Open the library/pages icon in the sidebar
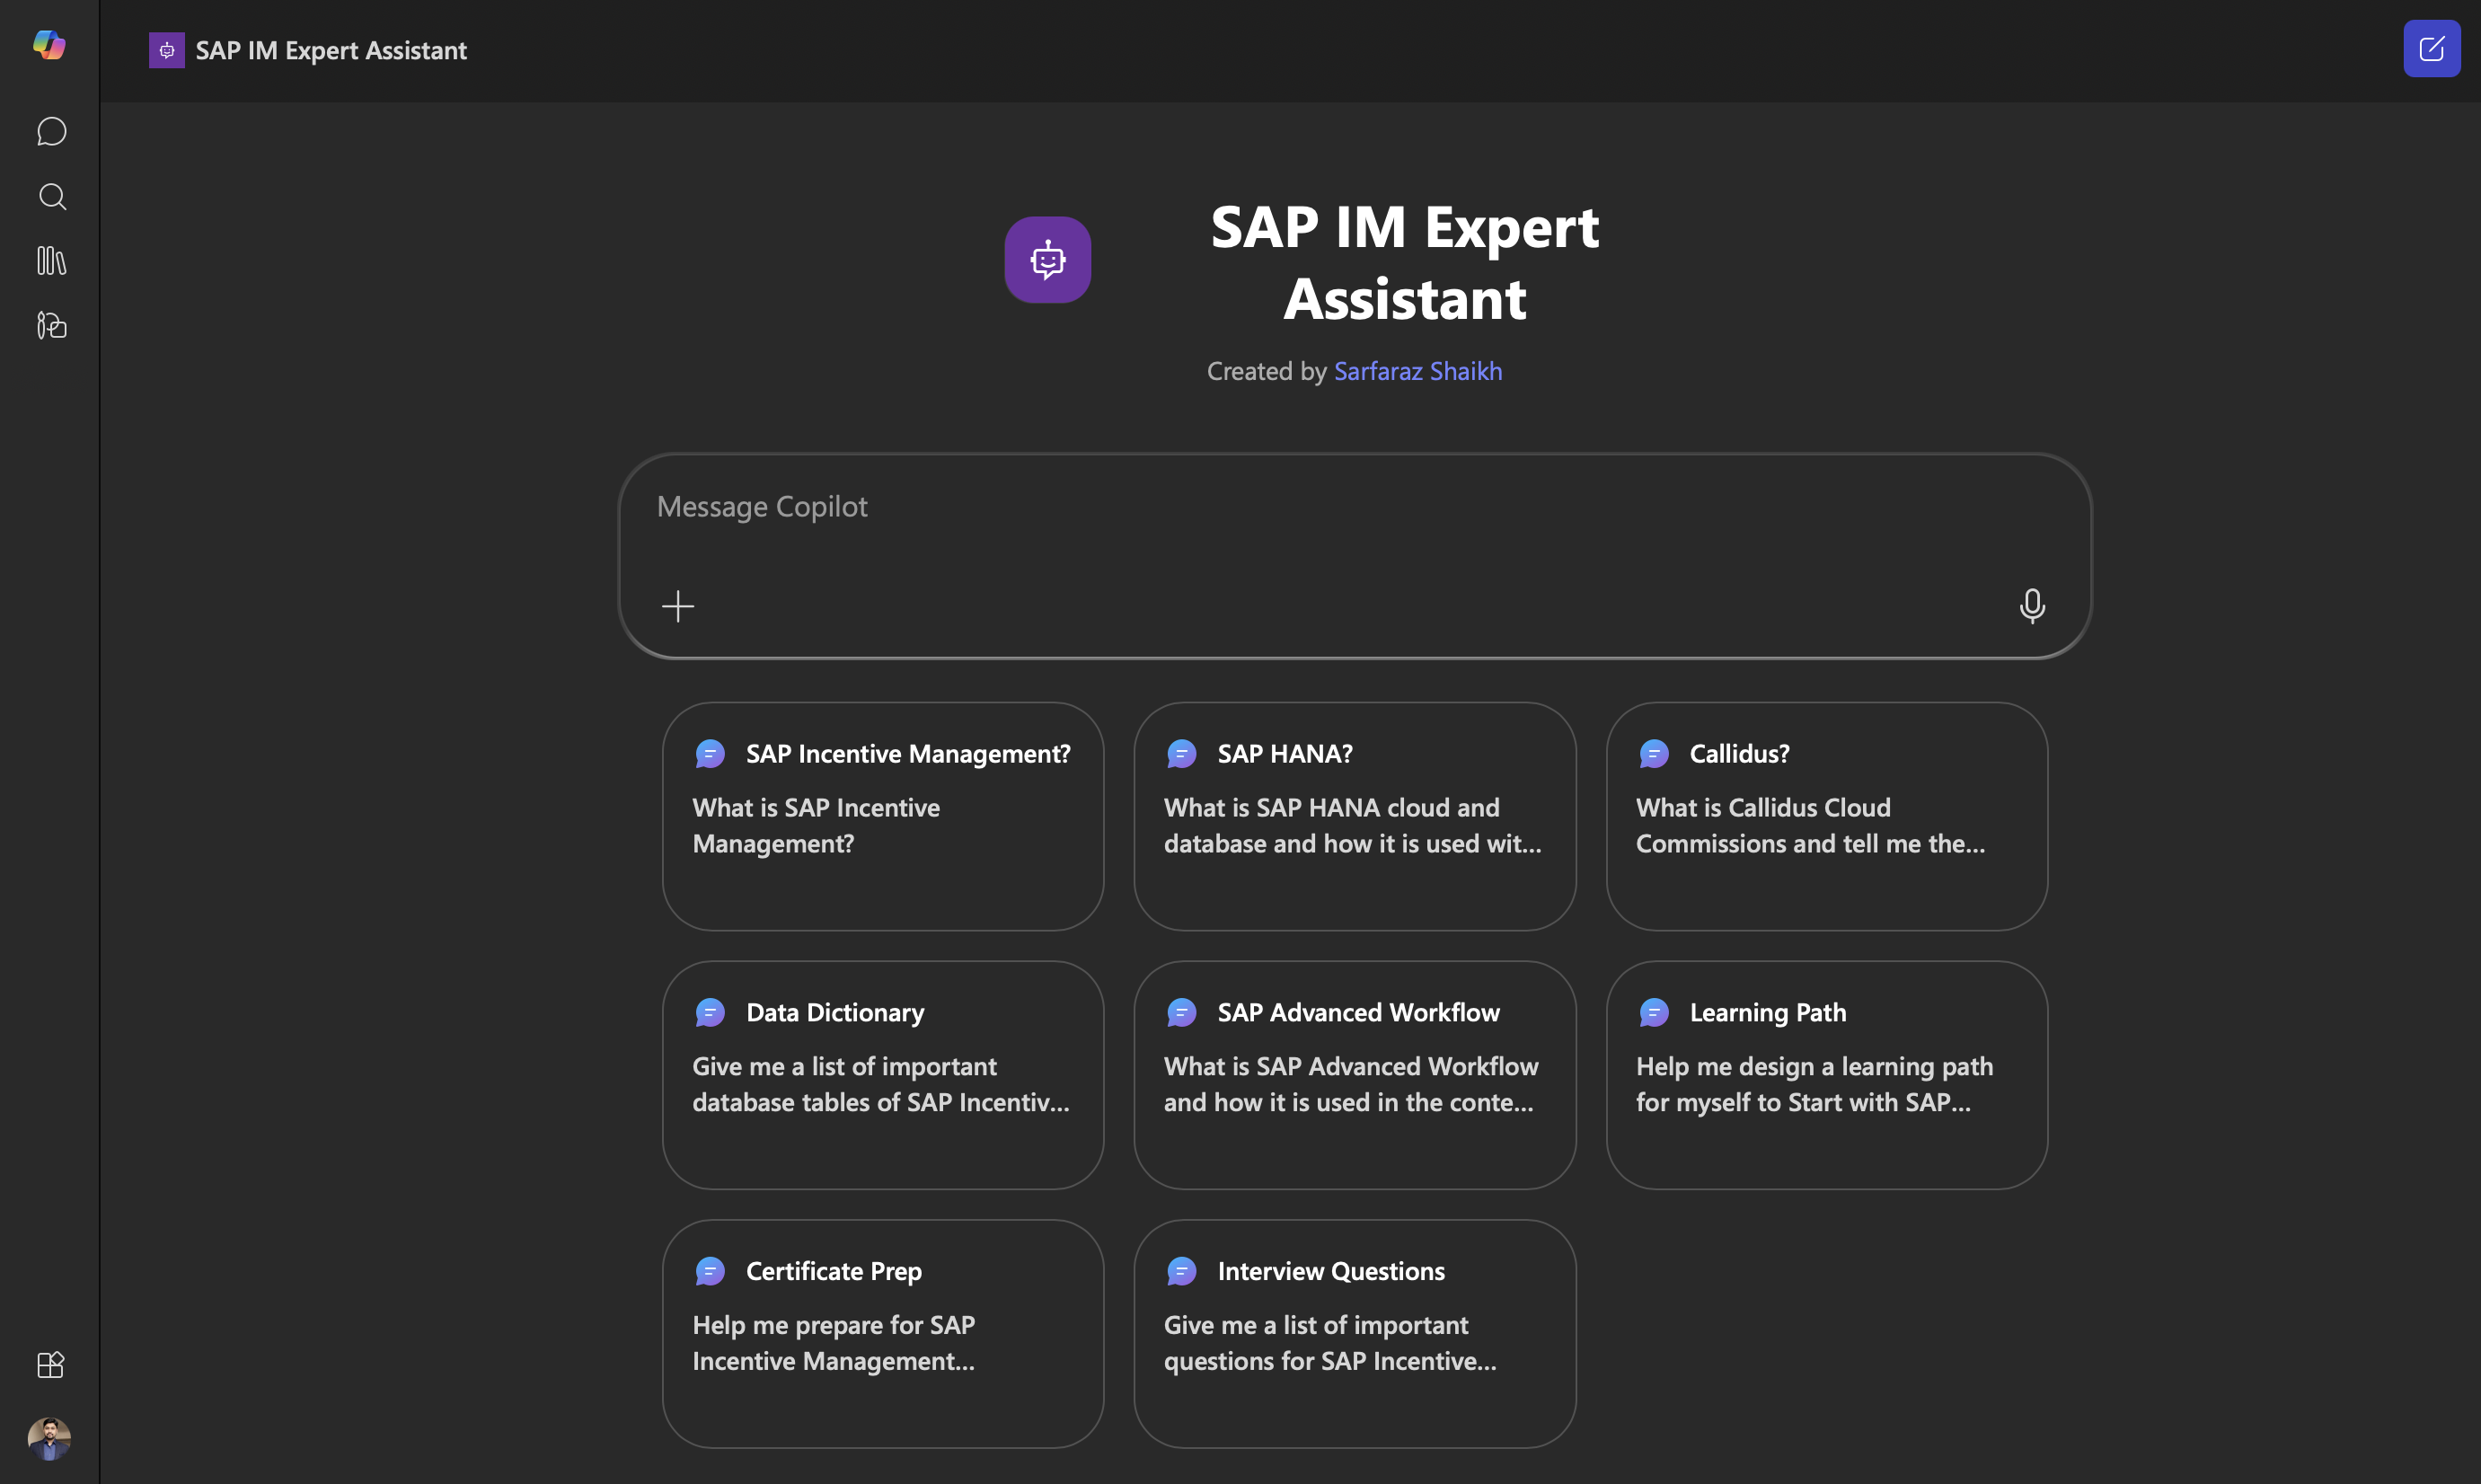The image size is (2481, 1484). pyautogui.click(x=51, y=261)
